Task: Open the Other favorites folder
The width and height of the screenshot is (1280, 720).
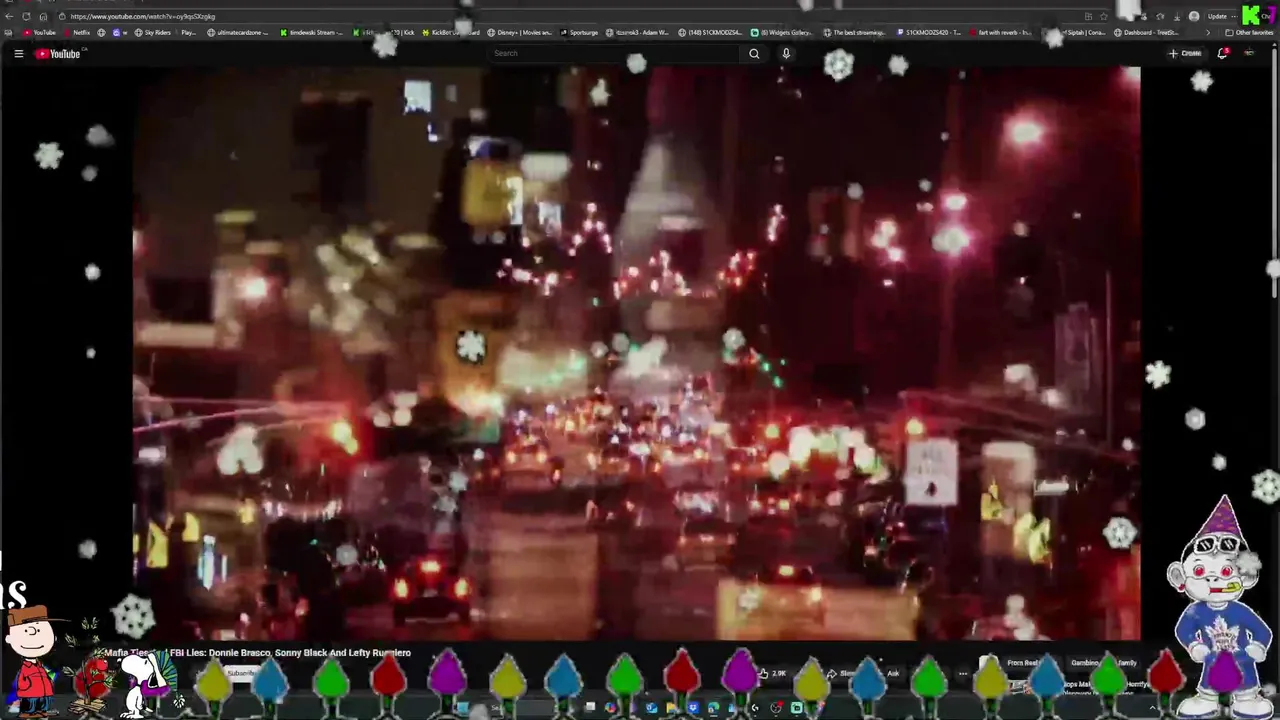Action: click(x=1249, y=32)
